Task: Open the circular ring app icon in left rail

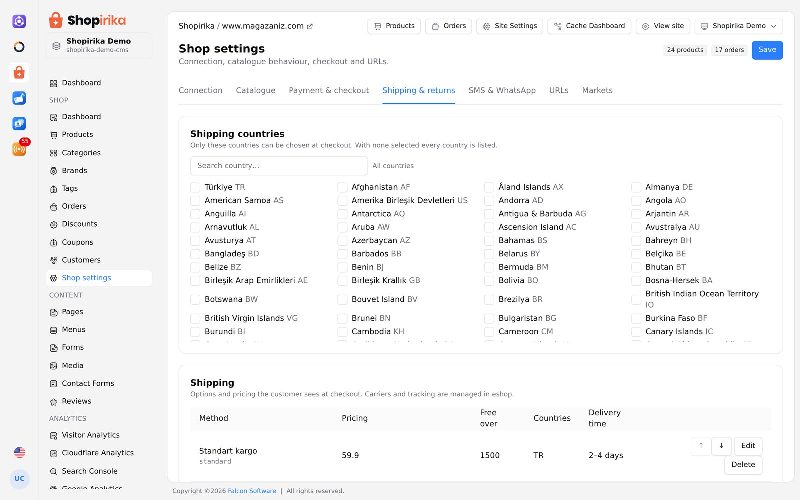Action: pos(19,47)
